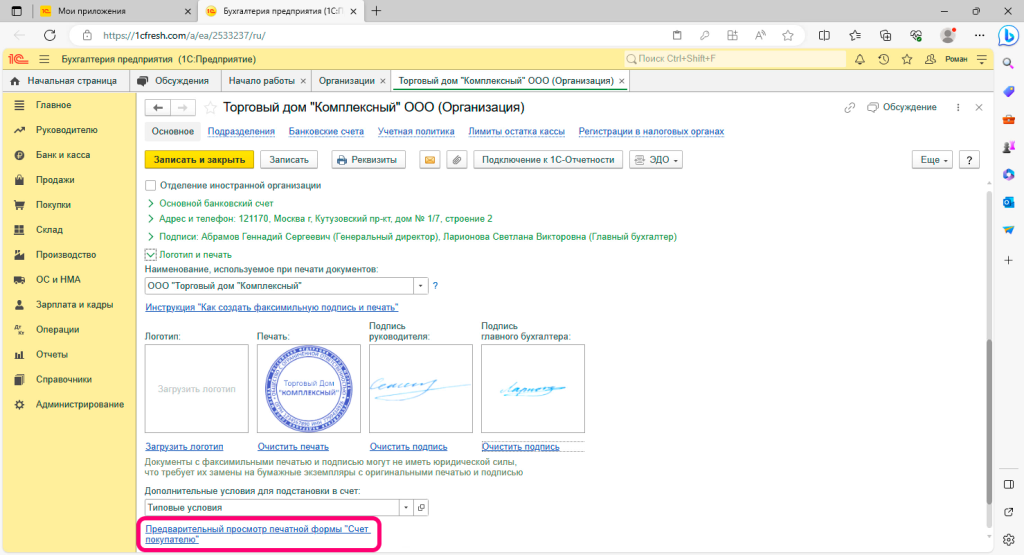This screenshot has height=555, width=1024.
Task: Click the notifications bell icon in 1C header
Action: click(859, 59)
